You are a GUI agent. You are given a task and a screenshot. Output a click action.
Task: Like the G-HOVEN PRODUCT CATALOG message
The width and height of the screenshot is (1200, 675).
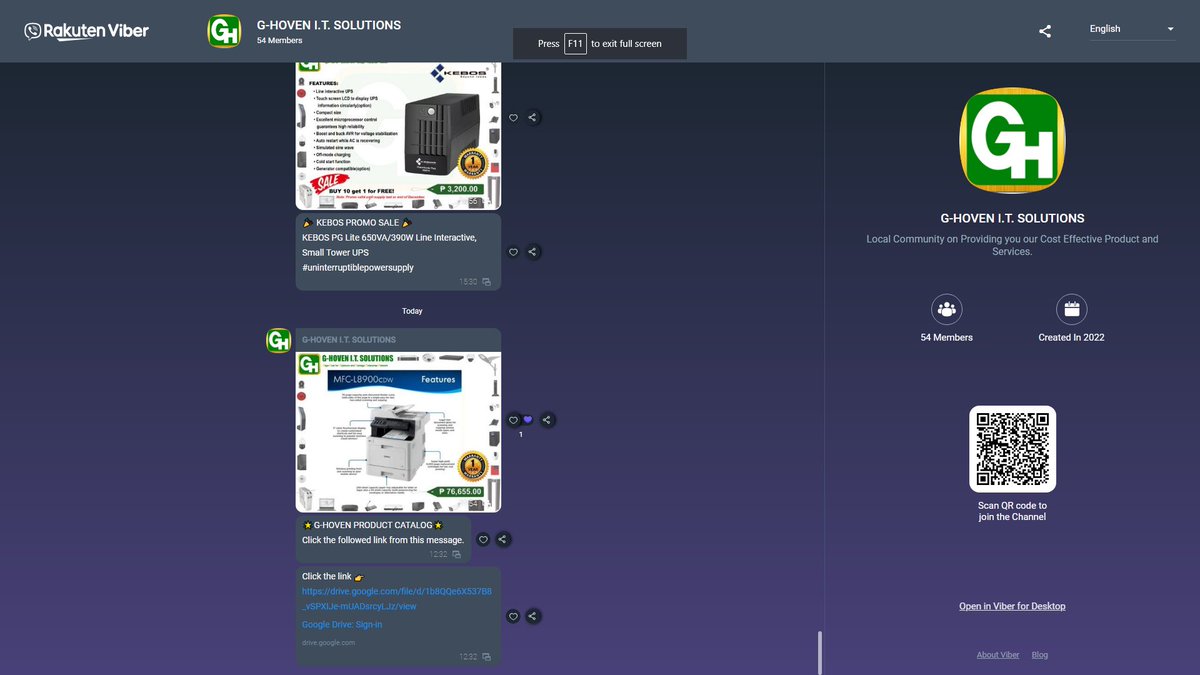coord(483,539)
